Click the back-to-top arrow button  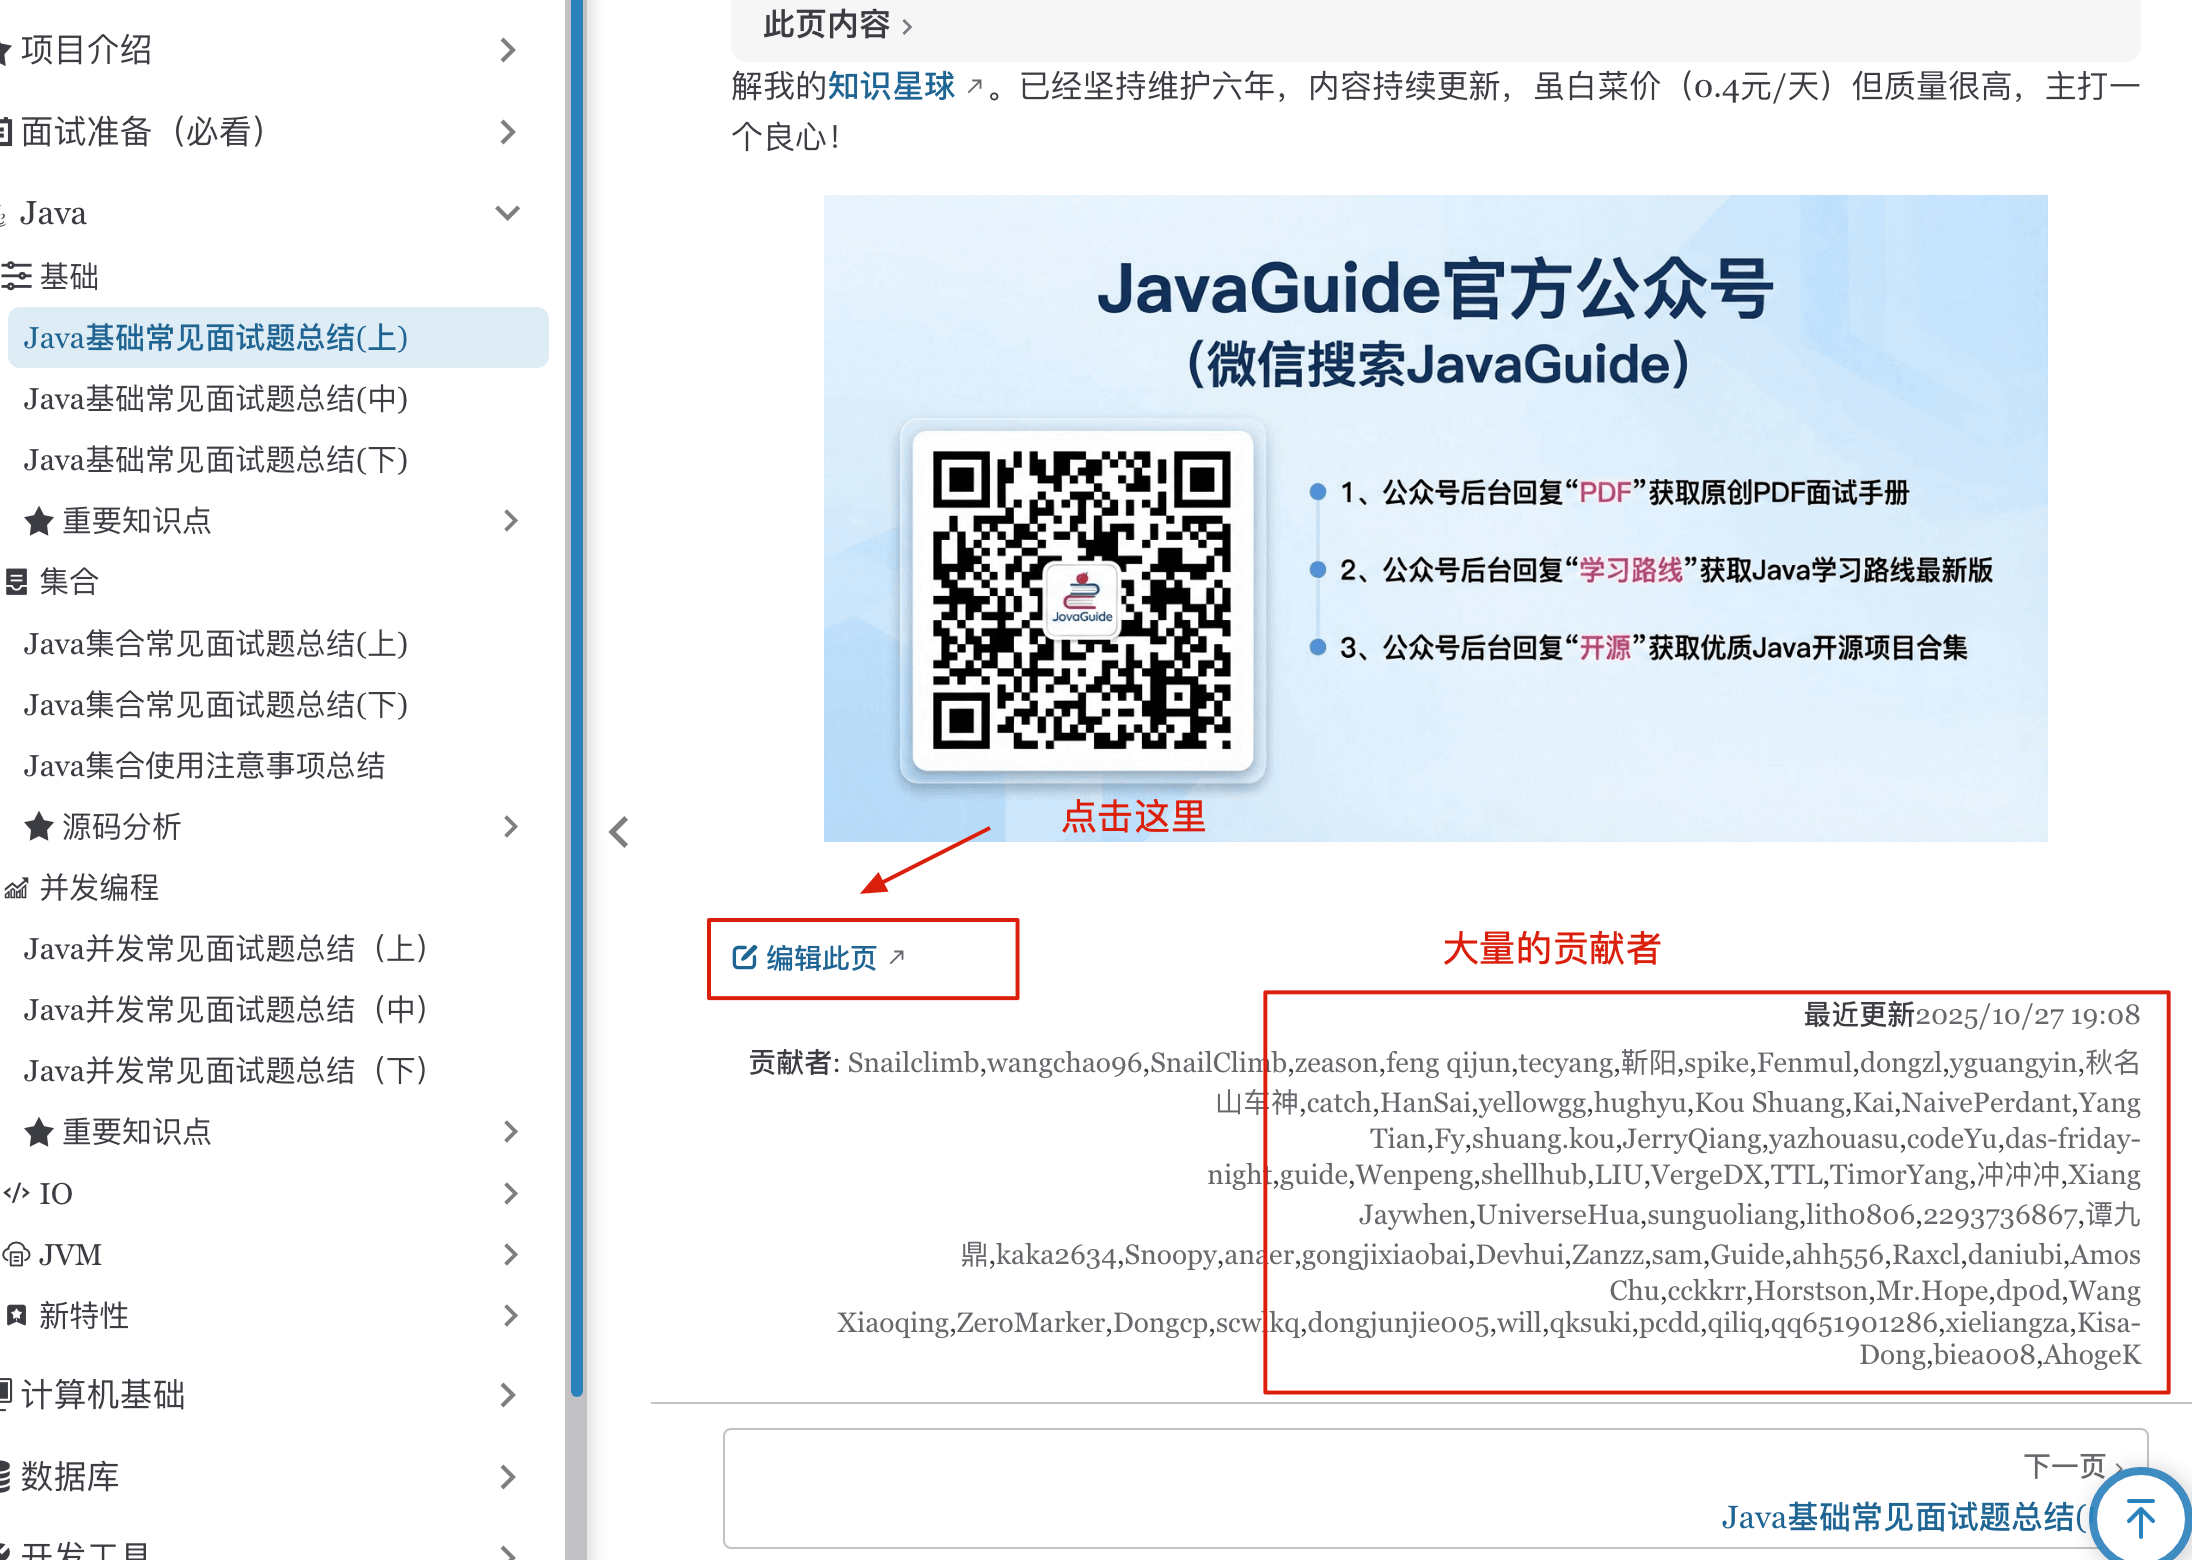[x=2140, y=1519]
